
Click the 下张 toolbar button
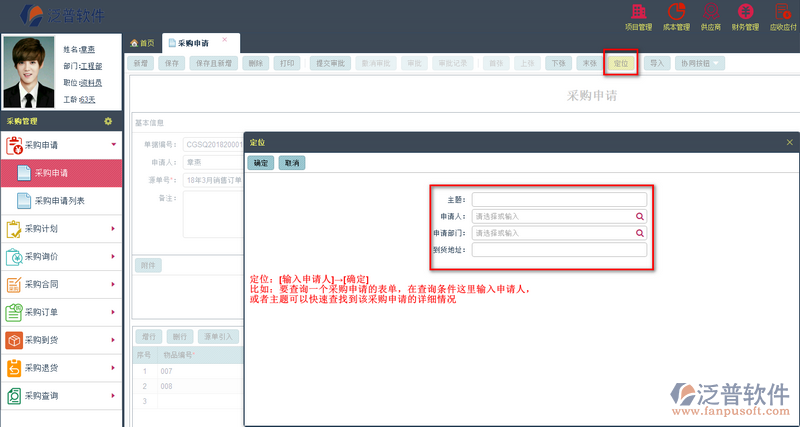point(558,63)
